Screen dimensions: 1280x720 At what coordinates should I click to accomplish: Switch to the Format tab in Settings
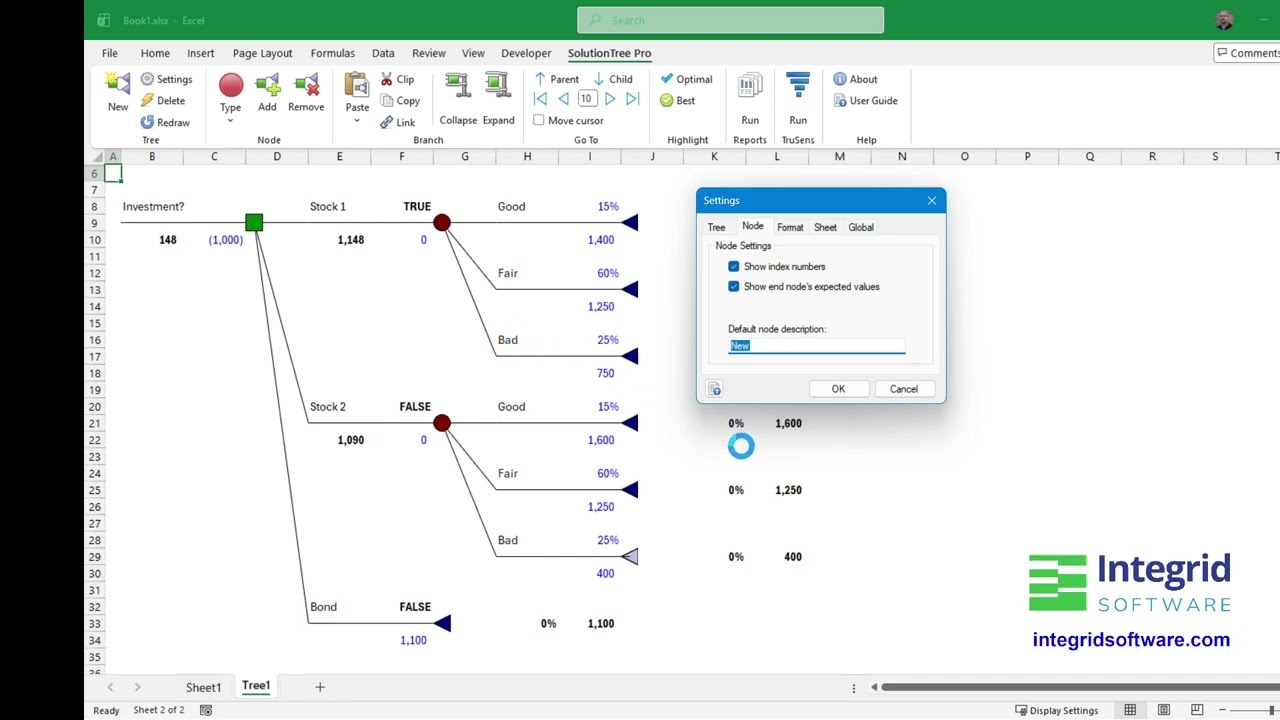pos(790,227)
